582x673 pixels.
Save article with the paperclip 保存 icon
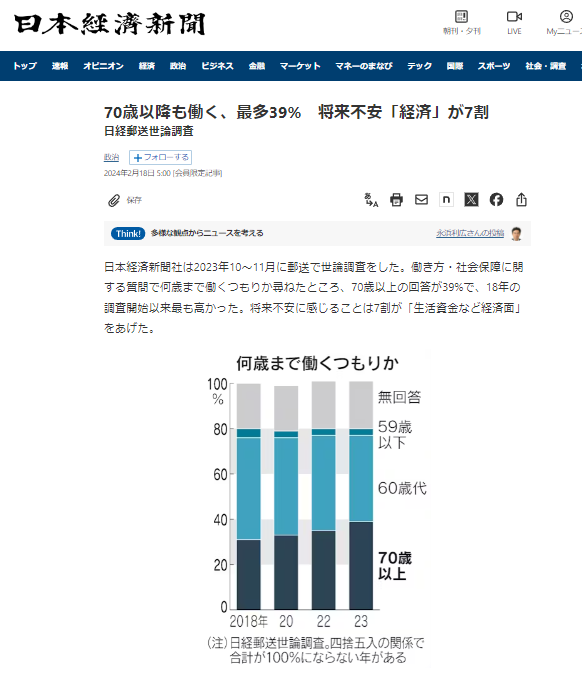[124, 200]
